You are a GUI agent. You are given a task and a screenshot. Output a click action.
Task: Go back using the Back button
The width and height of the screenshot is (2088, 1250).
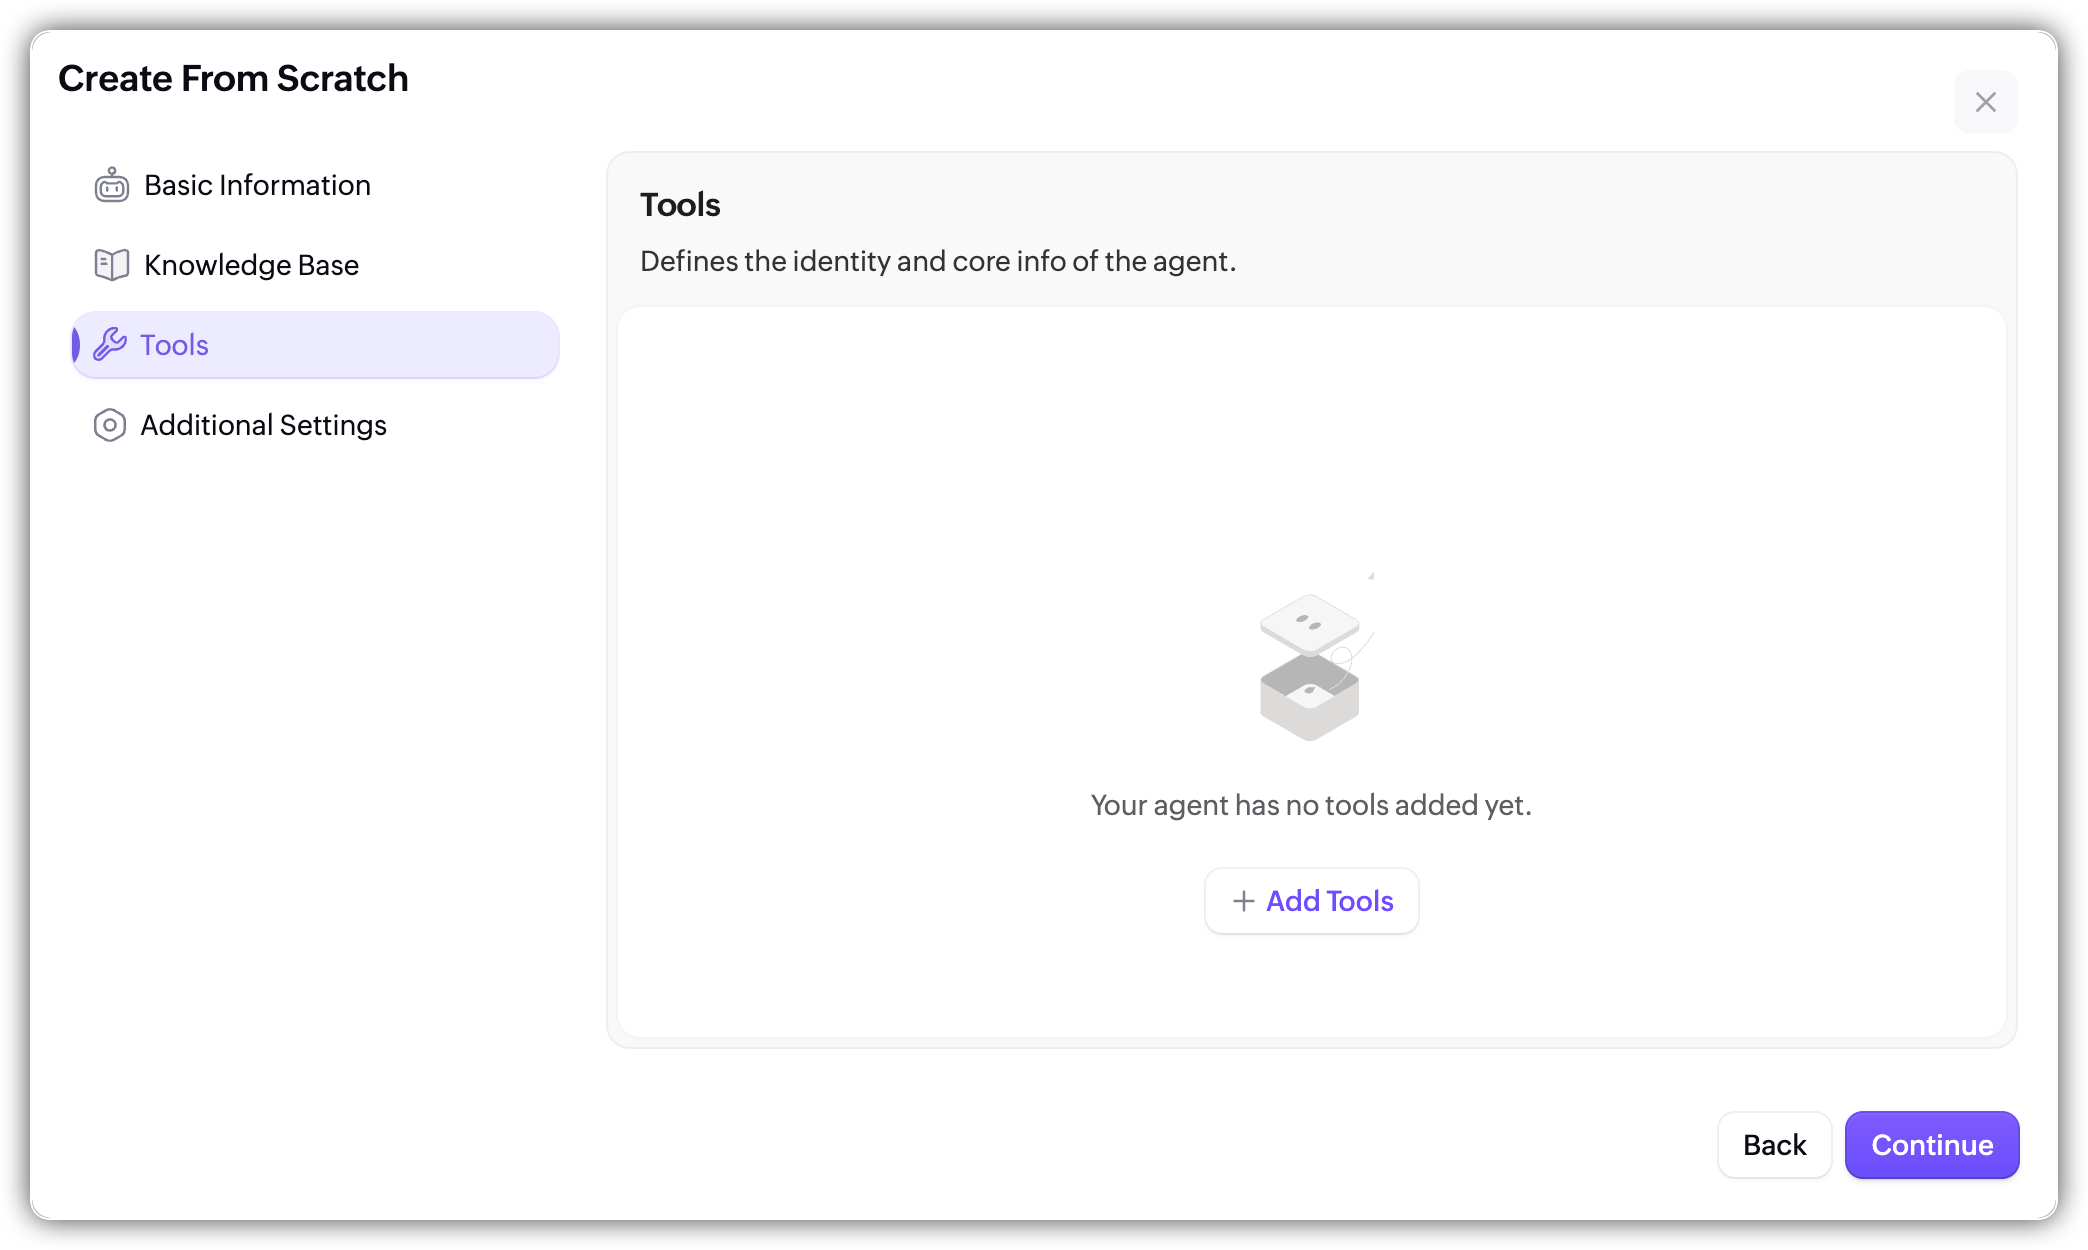(1774, 1145)
